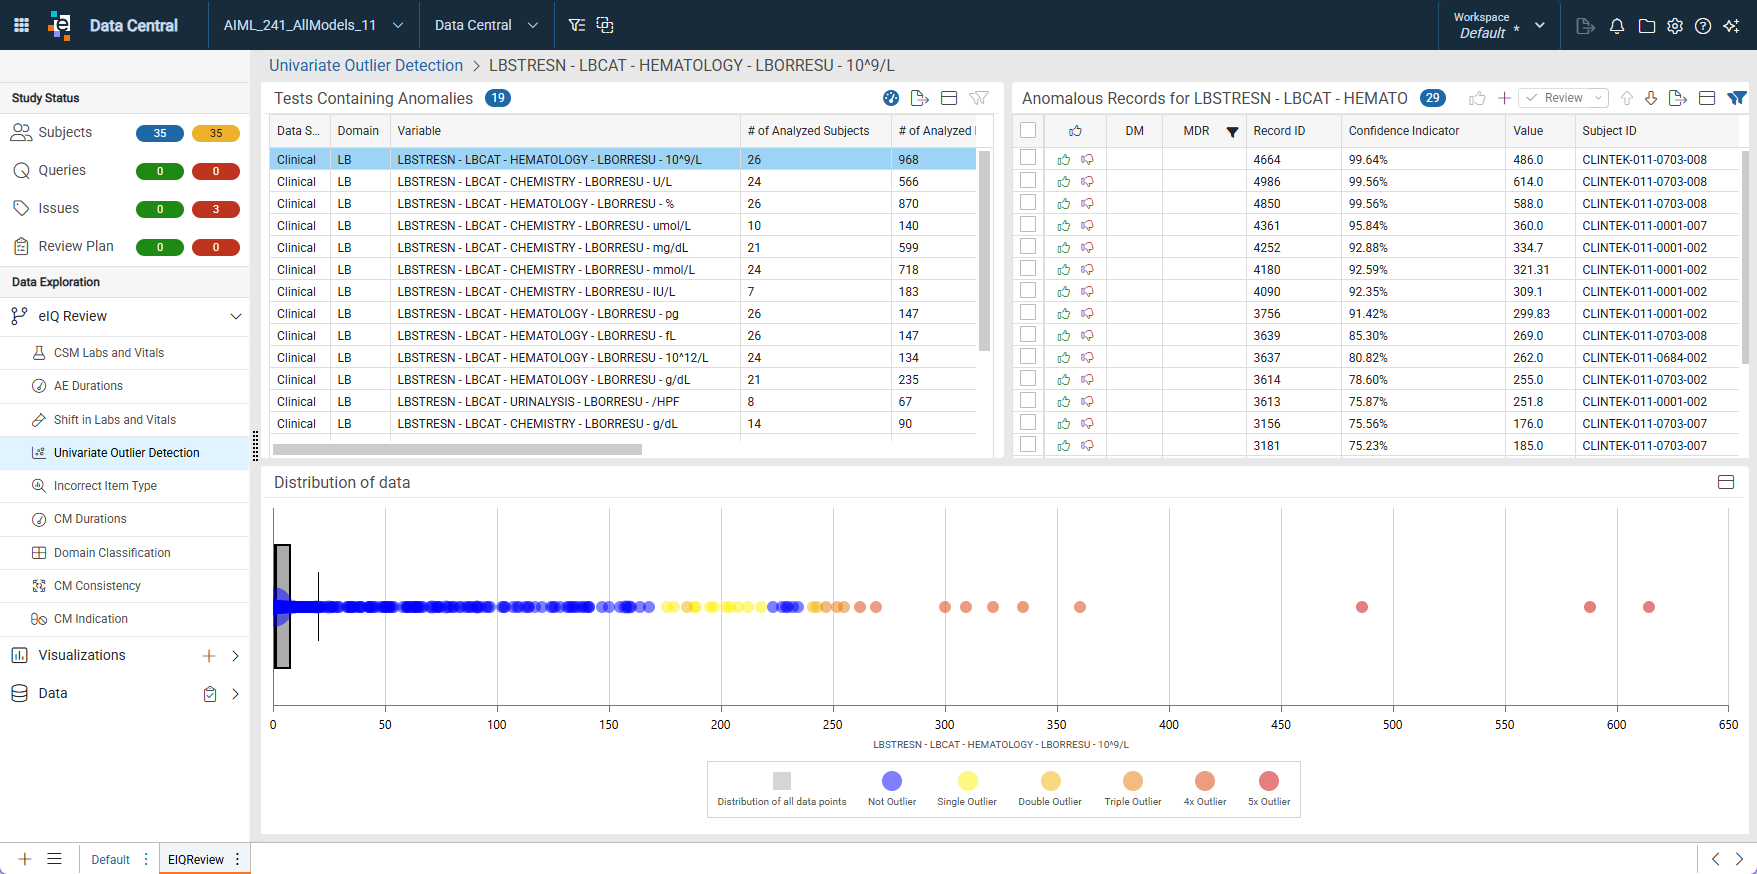
Task: Open the AIML_241_AllModels_11 study dropdown
Action: (x=314, y=25)
